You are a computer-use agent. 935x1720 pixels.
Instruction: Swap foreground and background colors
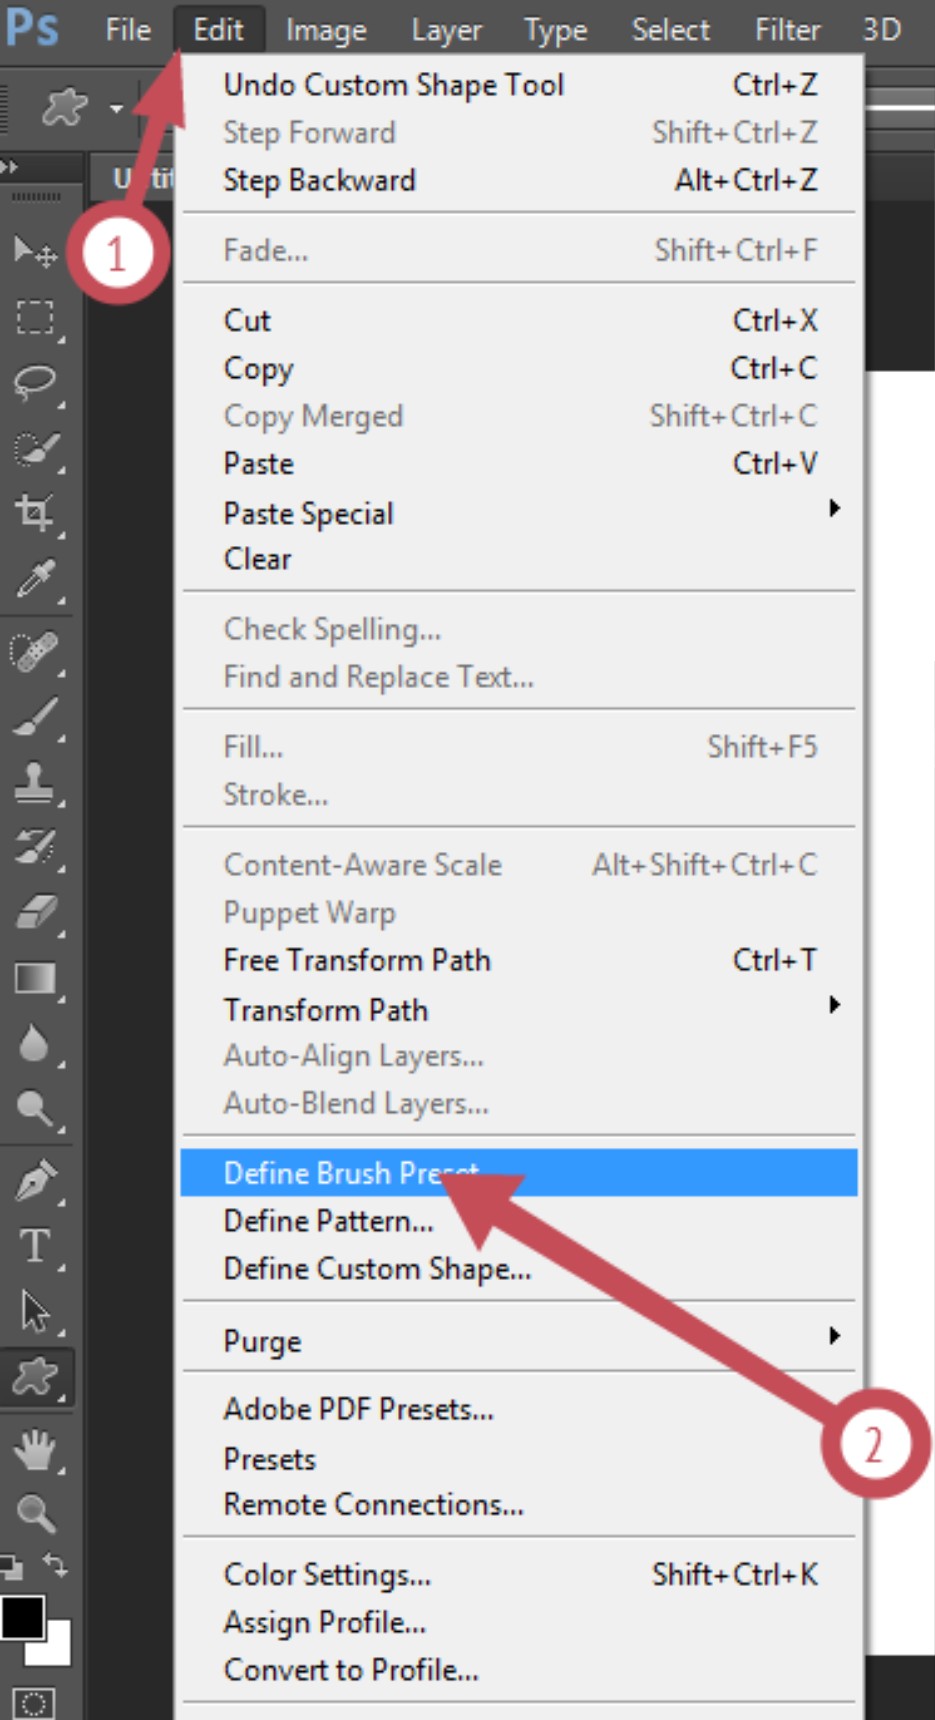(x=56, y=1565)
